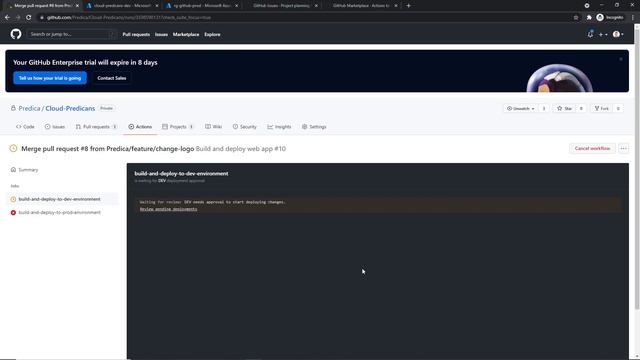Dismiss the Enterprise trial banner
Viewport: 640px width, 360px height.
(x=621, y=59)
